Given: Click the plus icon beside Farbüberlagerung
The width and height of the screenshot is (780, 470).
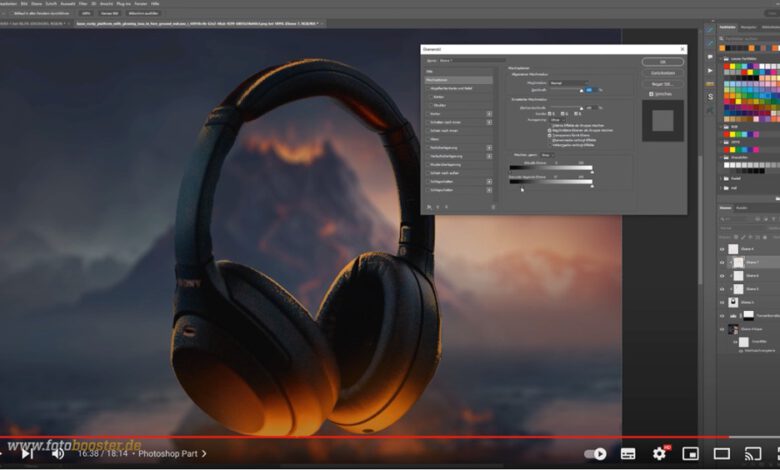Looking at the screenshot, I should (489, 146).
